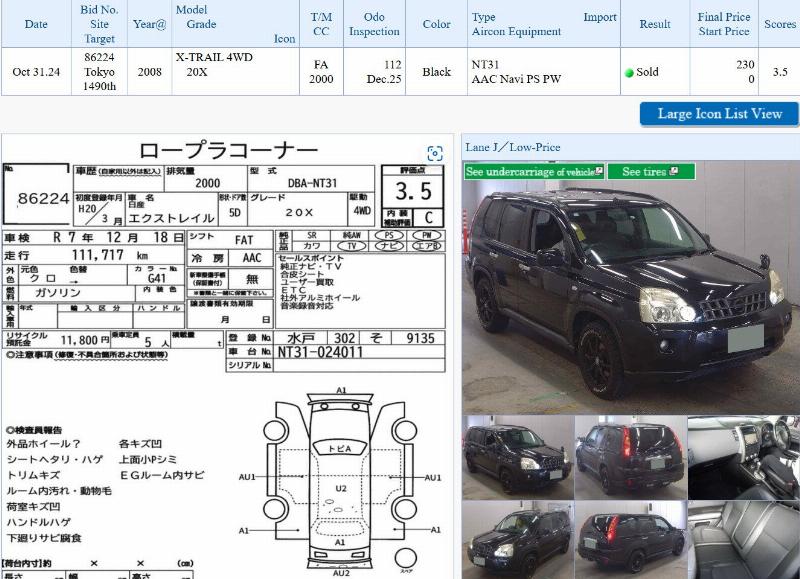Screen dimensions: 800x579
Task: Click the Date column header
Action: pos(36,24)
